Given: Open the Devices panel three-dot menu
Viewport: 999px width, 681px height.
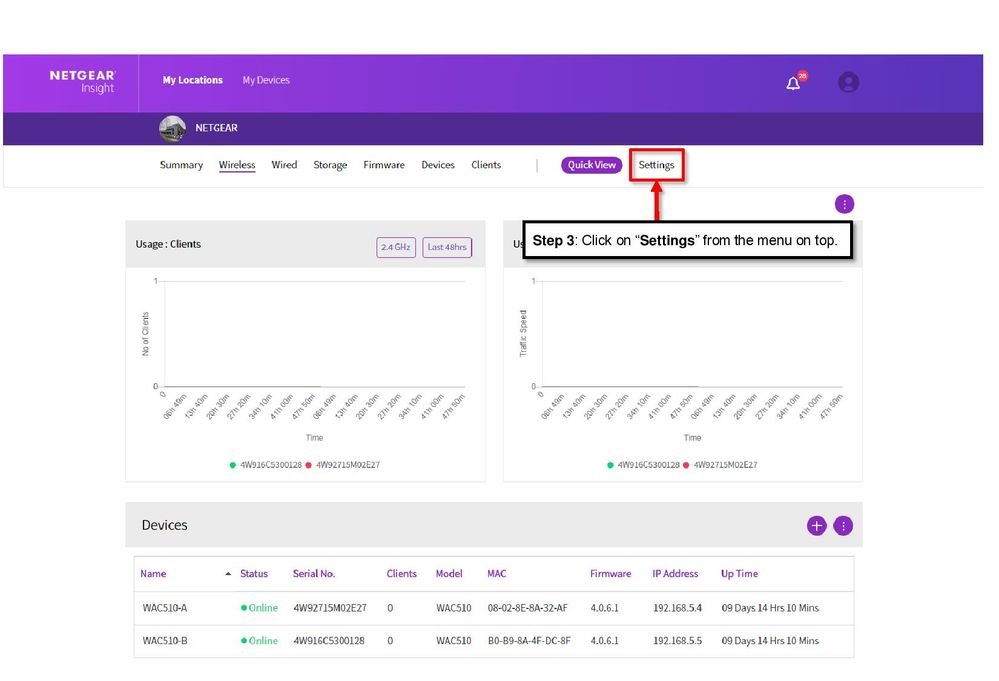Looking at the screenshot, I should click(x=843, y=526).
